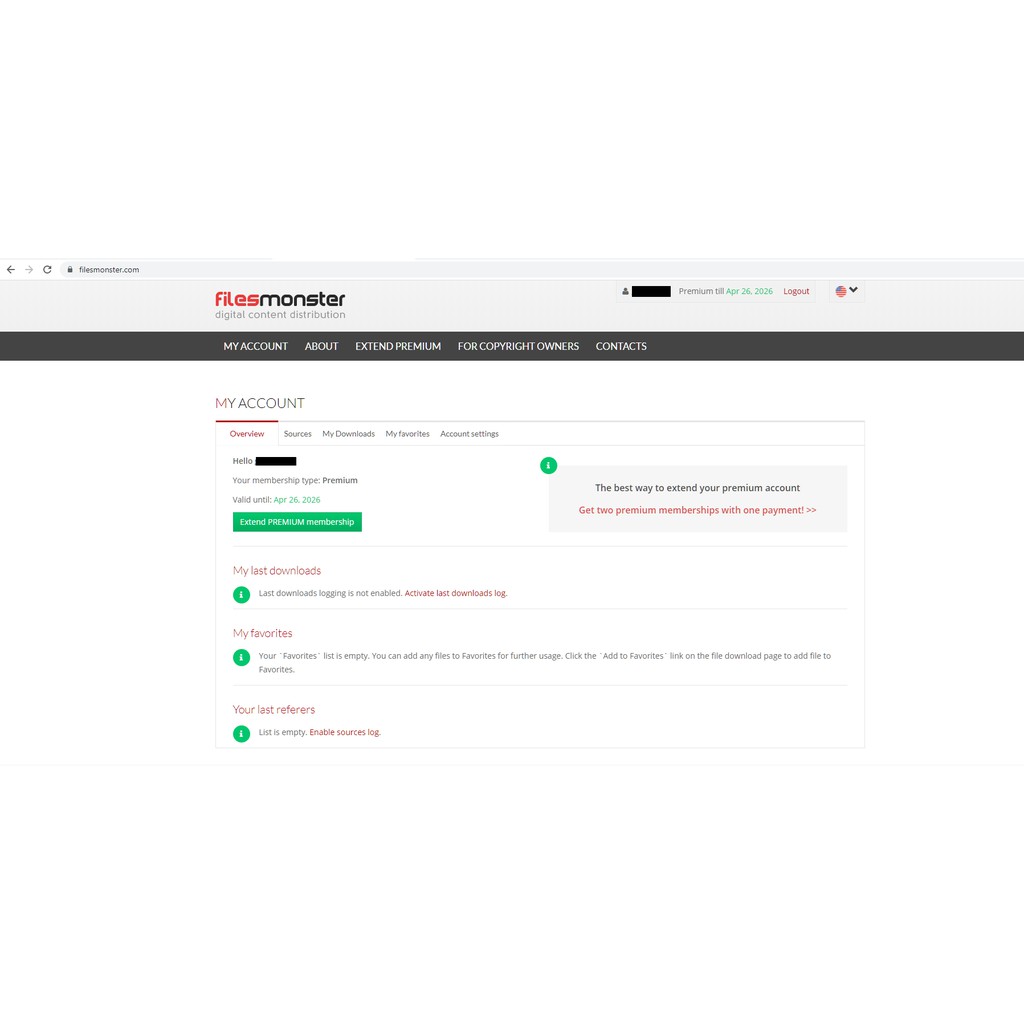Click info icon under Your last referers
Image resolution: width=1024 pixels, height=1024 pixels.
click(241, 733)
